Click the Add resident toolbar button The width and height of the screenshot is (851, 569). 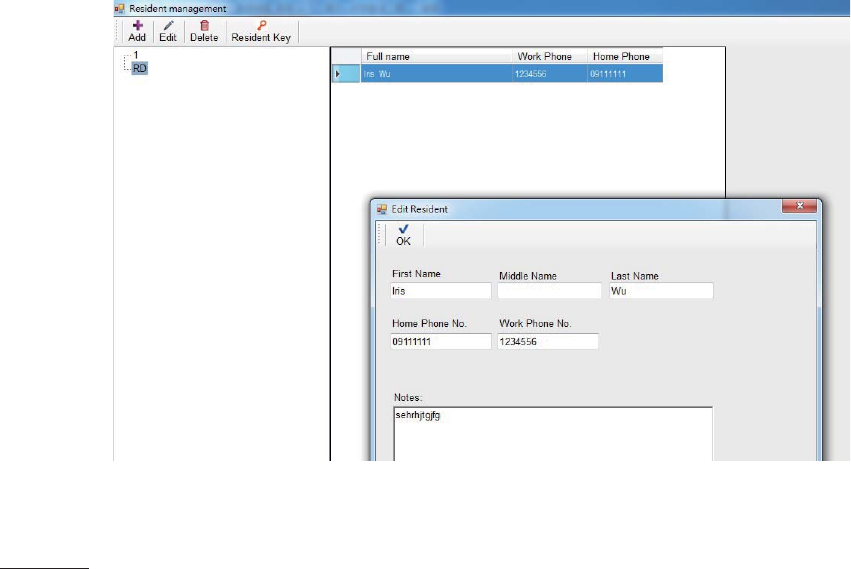pos(137,31)
